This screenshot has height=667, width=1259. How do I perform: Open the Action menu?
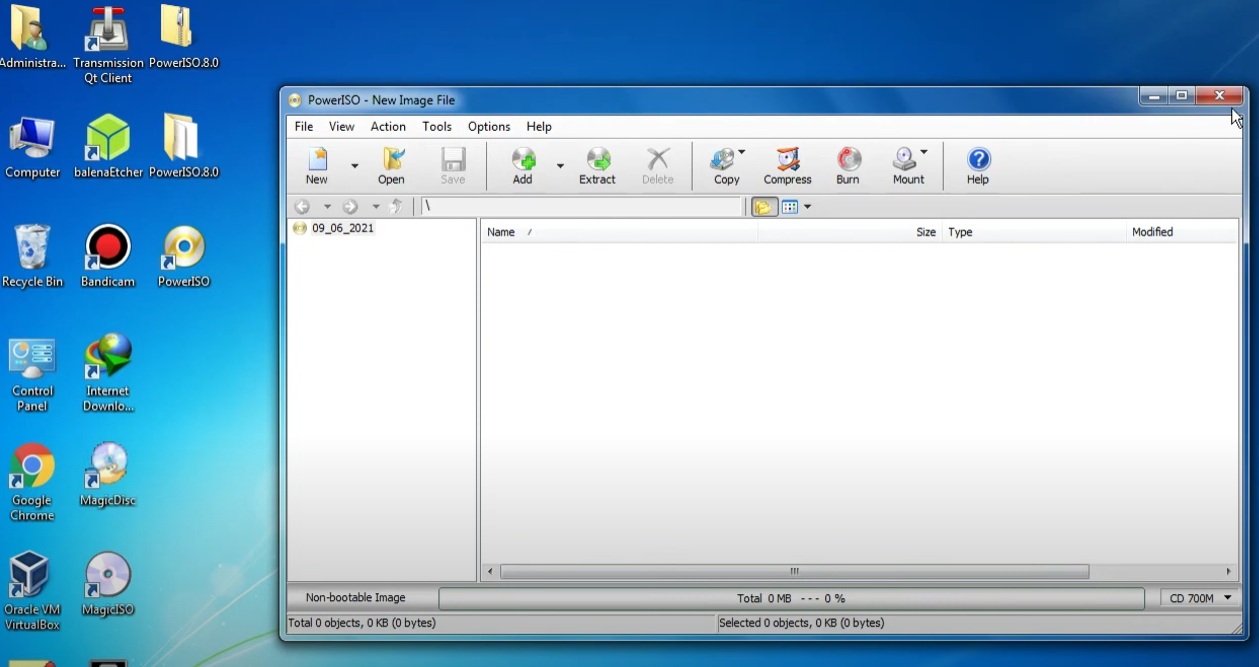pyautogui.click(x=388, y=126)
